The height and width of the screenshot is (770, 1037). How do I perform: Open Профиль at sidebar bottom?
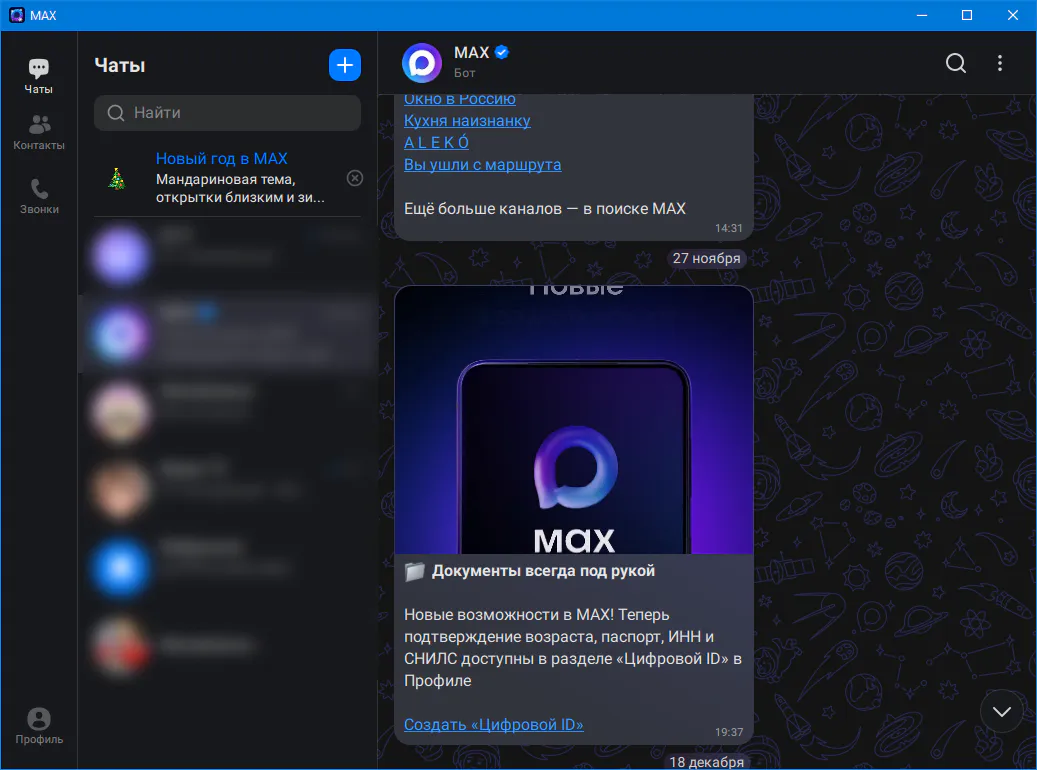point(39,726)
